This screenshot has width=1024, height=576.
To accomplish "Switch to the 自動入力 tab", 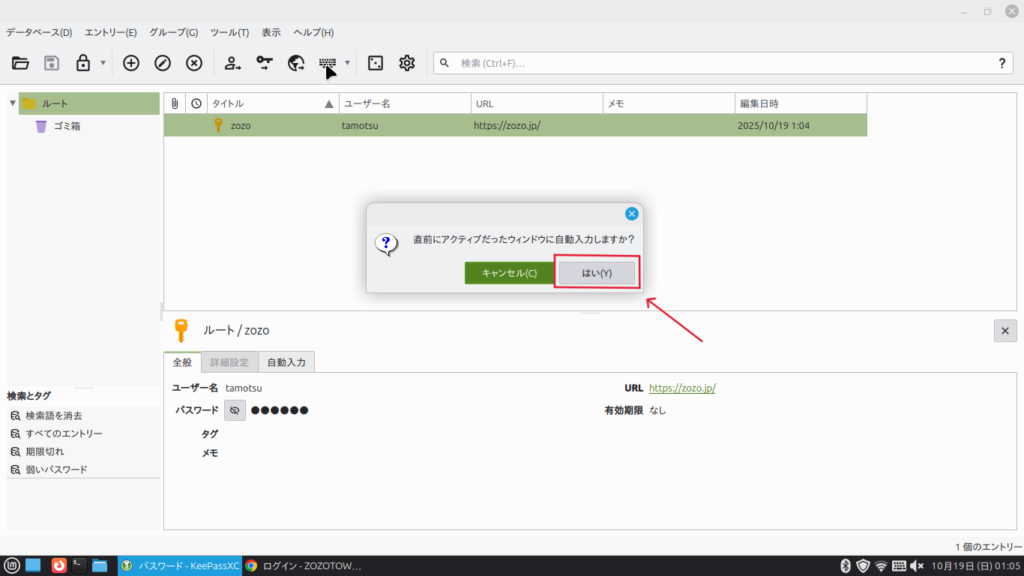I will coord(287,362).
